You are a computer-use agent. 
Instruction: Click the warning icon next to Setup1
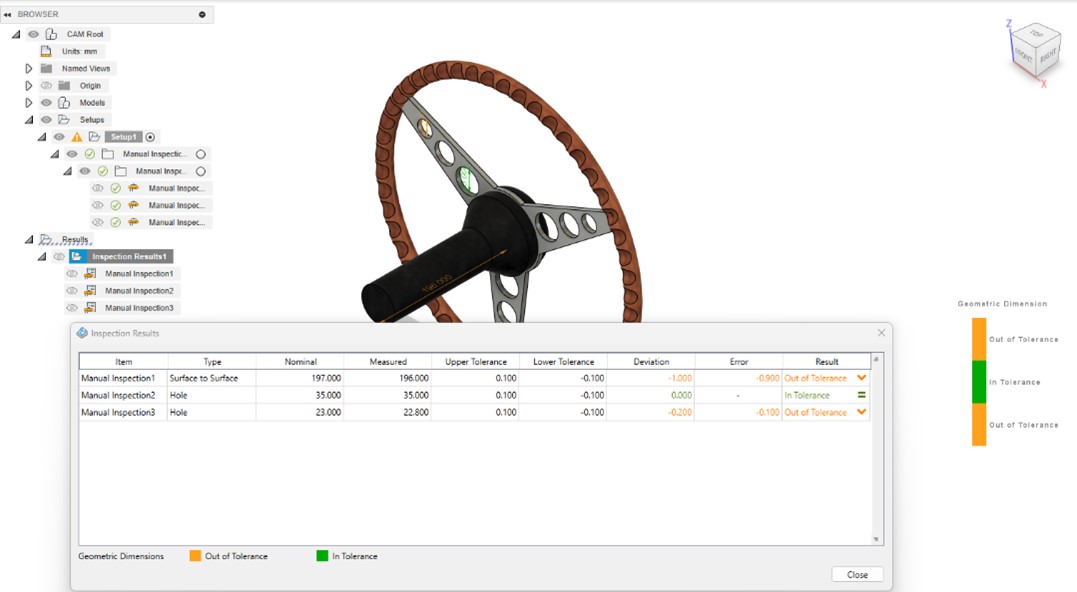point(76,135)
